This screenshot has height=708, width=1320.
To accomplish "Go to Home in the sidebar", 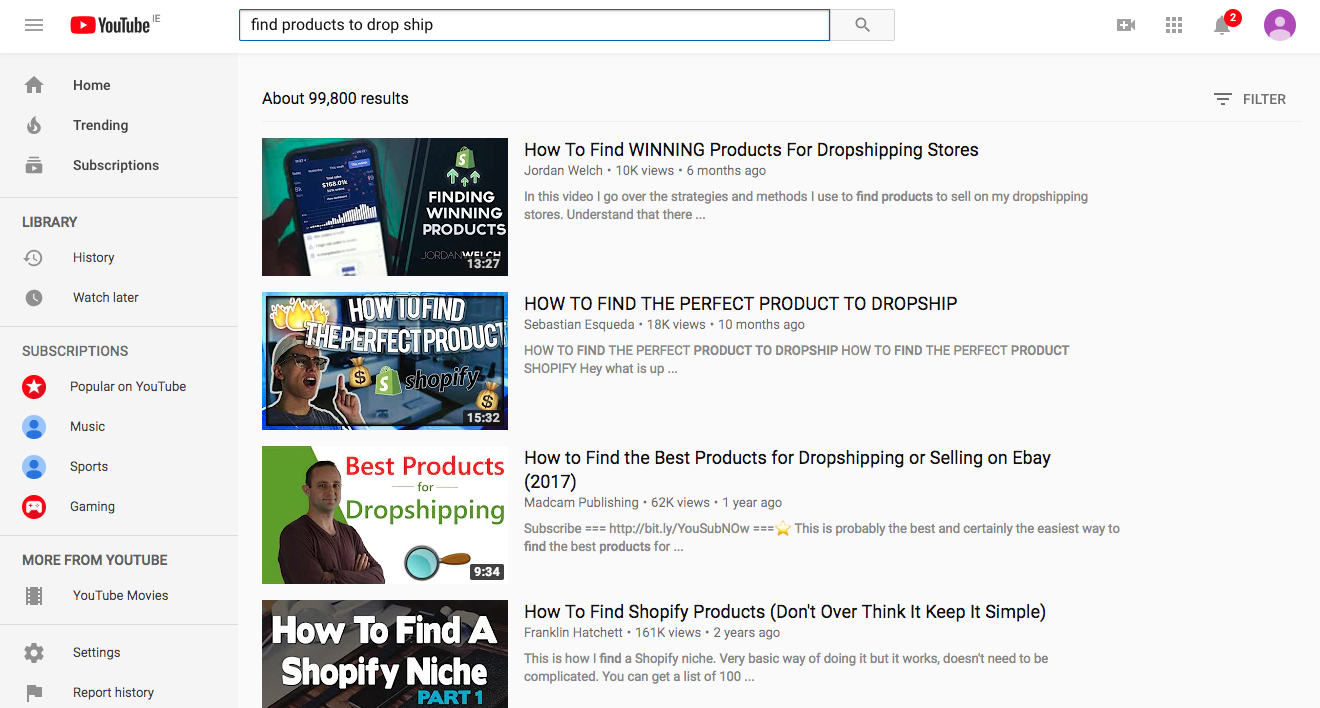I will [91, 85].
